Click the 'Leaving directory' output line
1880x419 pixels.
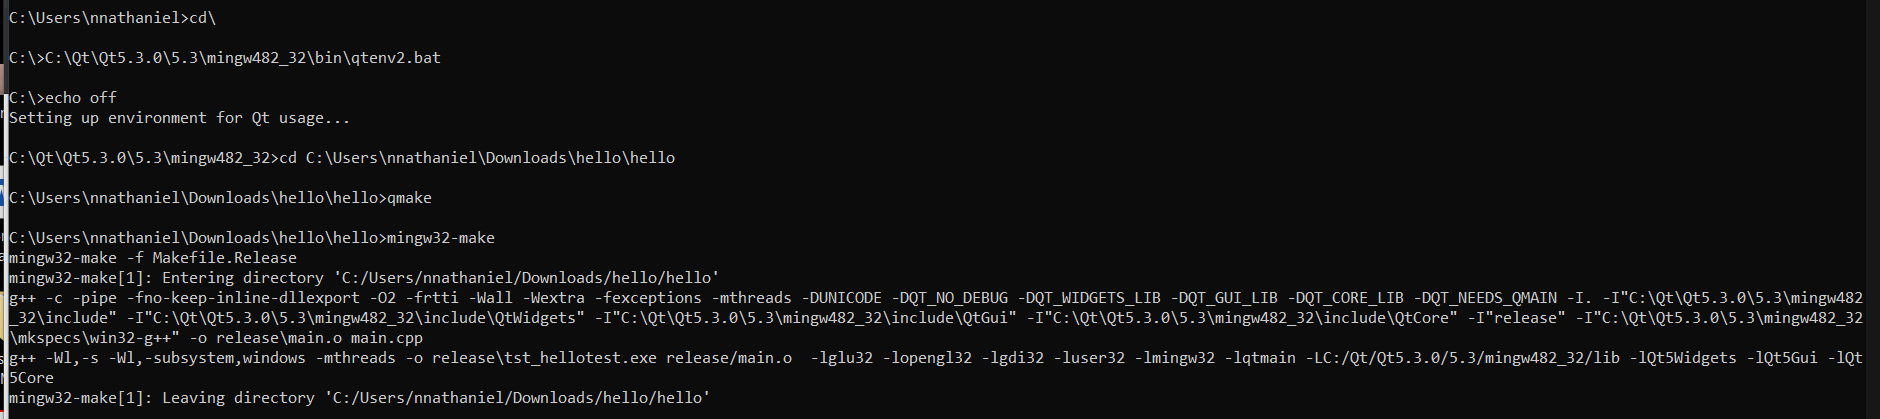(360, 398)
